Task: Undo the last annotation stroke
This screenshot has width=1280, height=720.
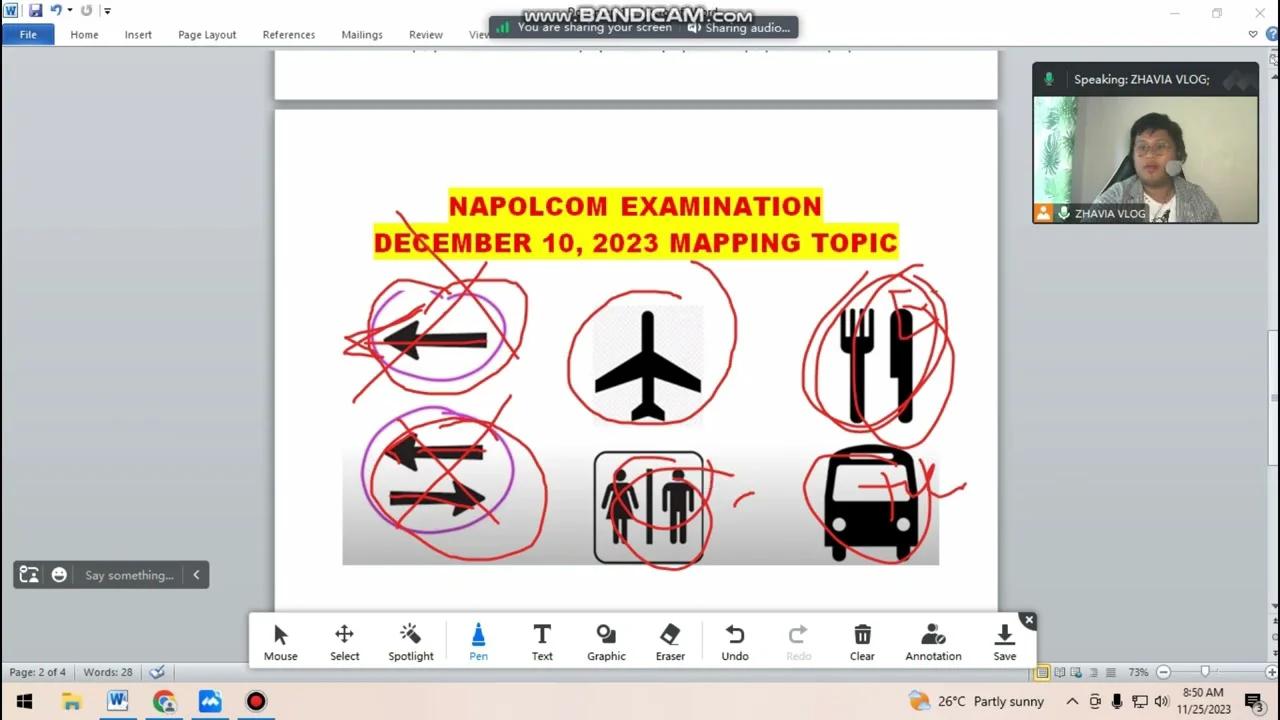Action: (x=735, y=640)
